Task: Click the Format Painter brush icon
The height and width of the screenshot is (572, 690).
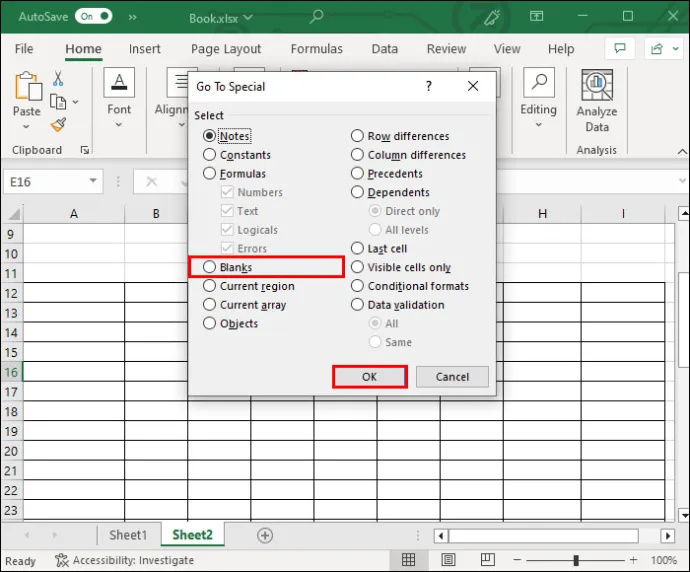Action: 58,125
